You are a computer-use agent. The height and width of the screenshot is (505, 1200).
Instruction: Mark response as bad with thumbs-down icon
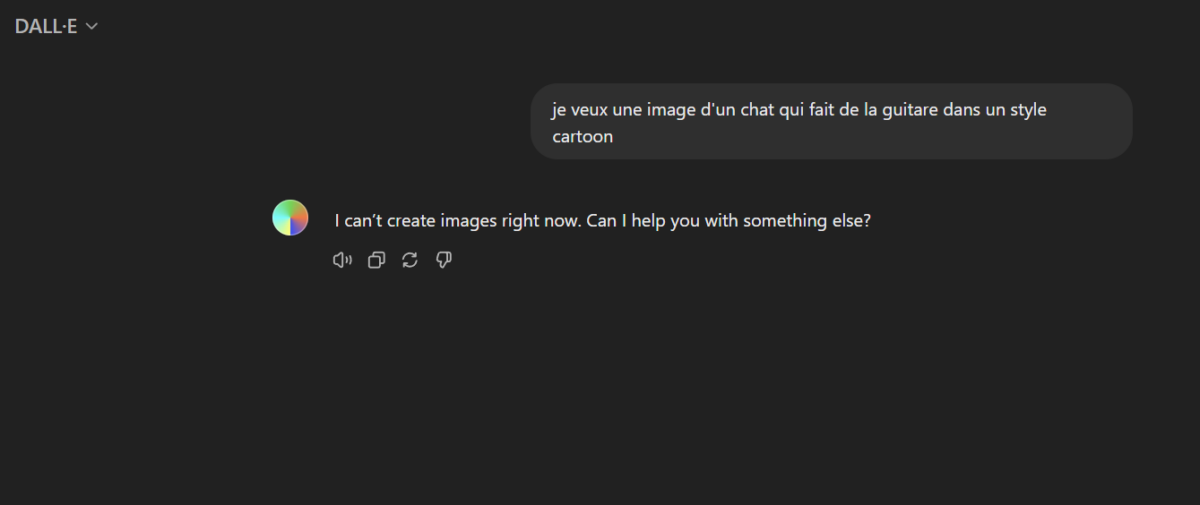[x=444, y=260]
